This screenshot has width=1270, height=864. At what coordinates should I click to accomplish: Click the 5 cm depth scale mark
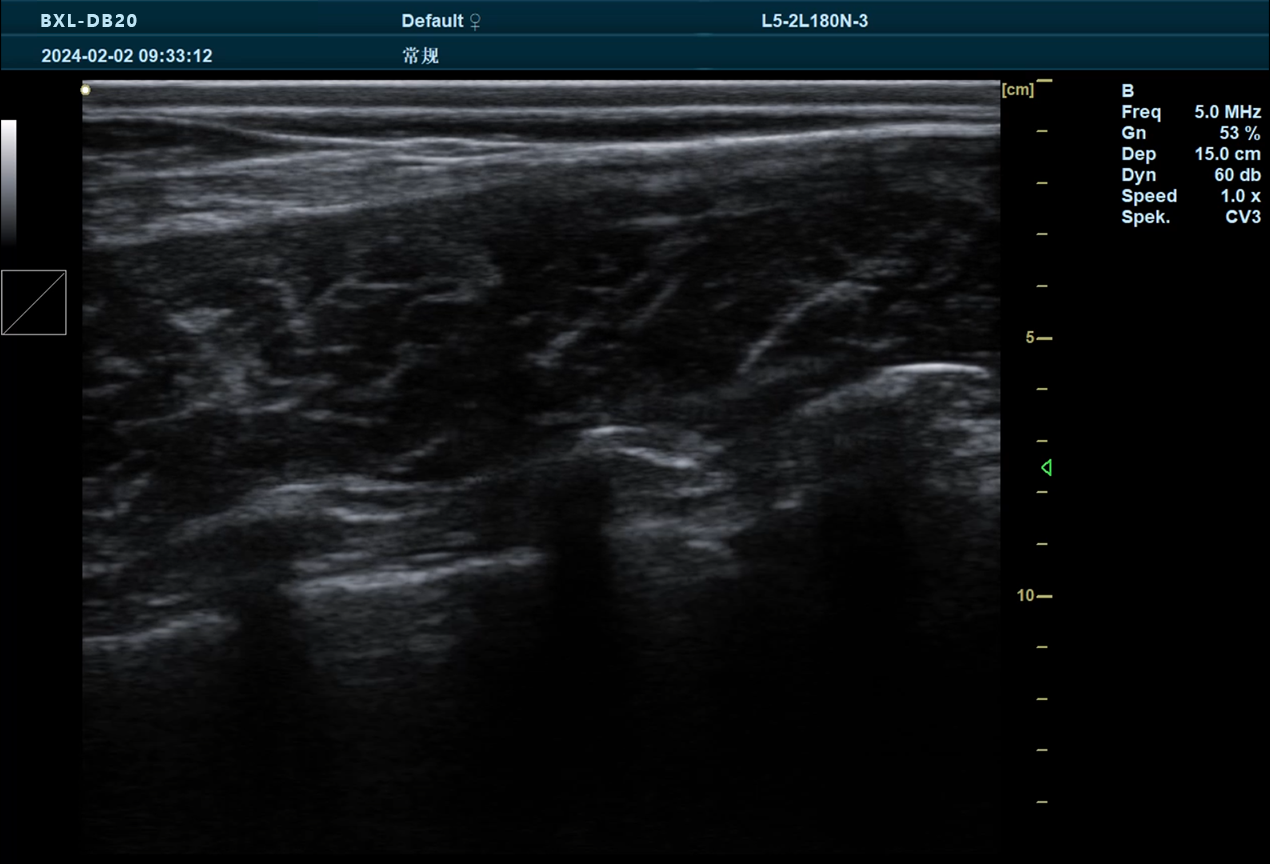pos(1036,338)
